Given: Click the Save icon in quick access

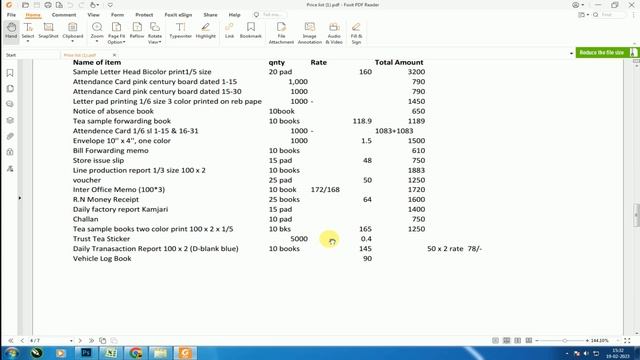Looking at the screenshot, I should pyautogui.click(x=37, y=5).
